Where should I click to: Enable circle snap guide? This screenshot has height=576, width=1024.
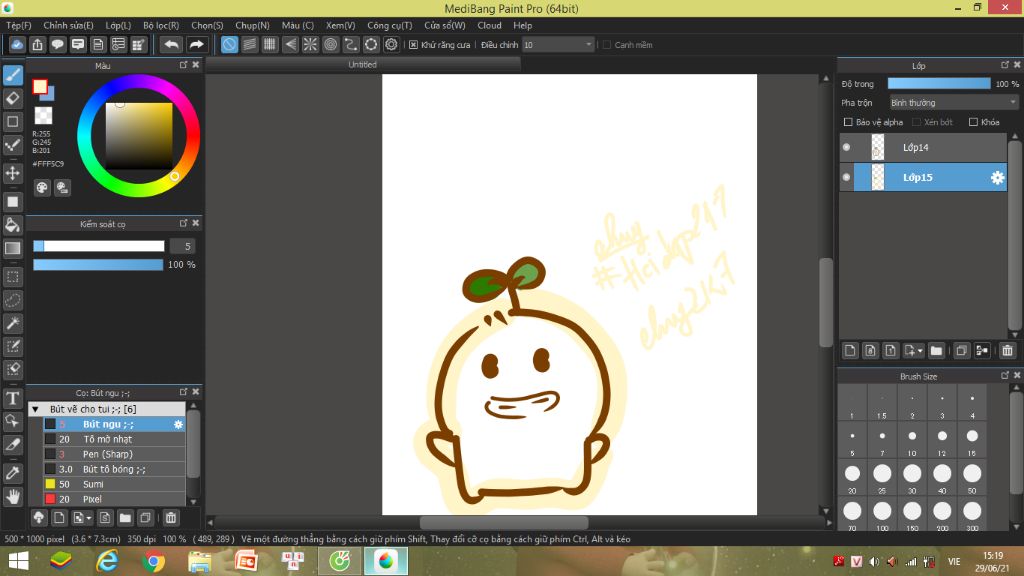[330, 44]
